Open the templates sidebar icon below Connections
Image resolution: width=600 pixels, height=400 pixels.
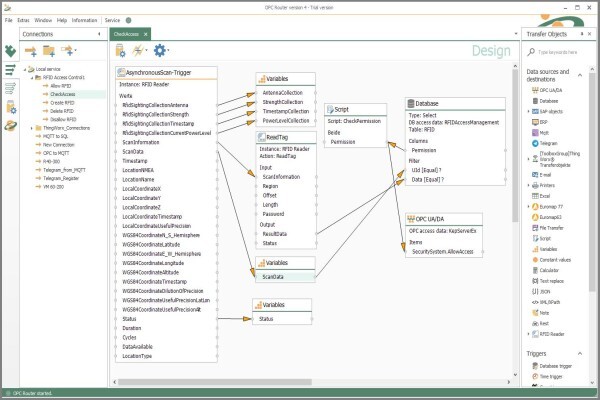click(10, 88)
